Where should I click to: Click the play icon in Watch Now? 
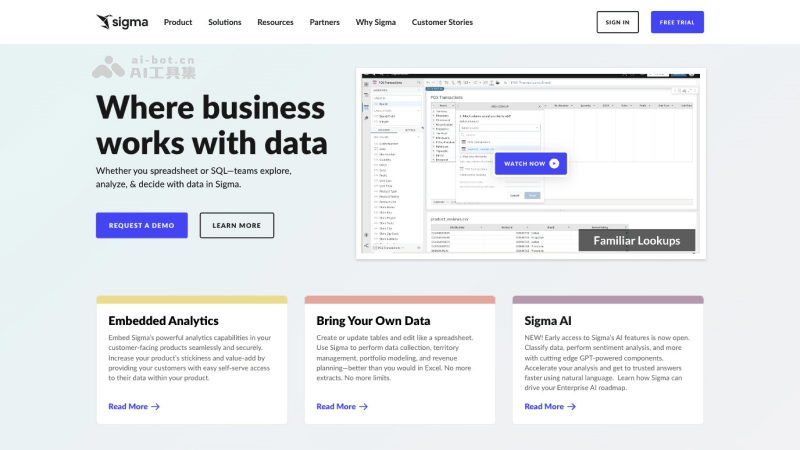pos(554,163)
